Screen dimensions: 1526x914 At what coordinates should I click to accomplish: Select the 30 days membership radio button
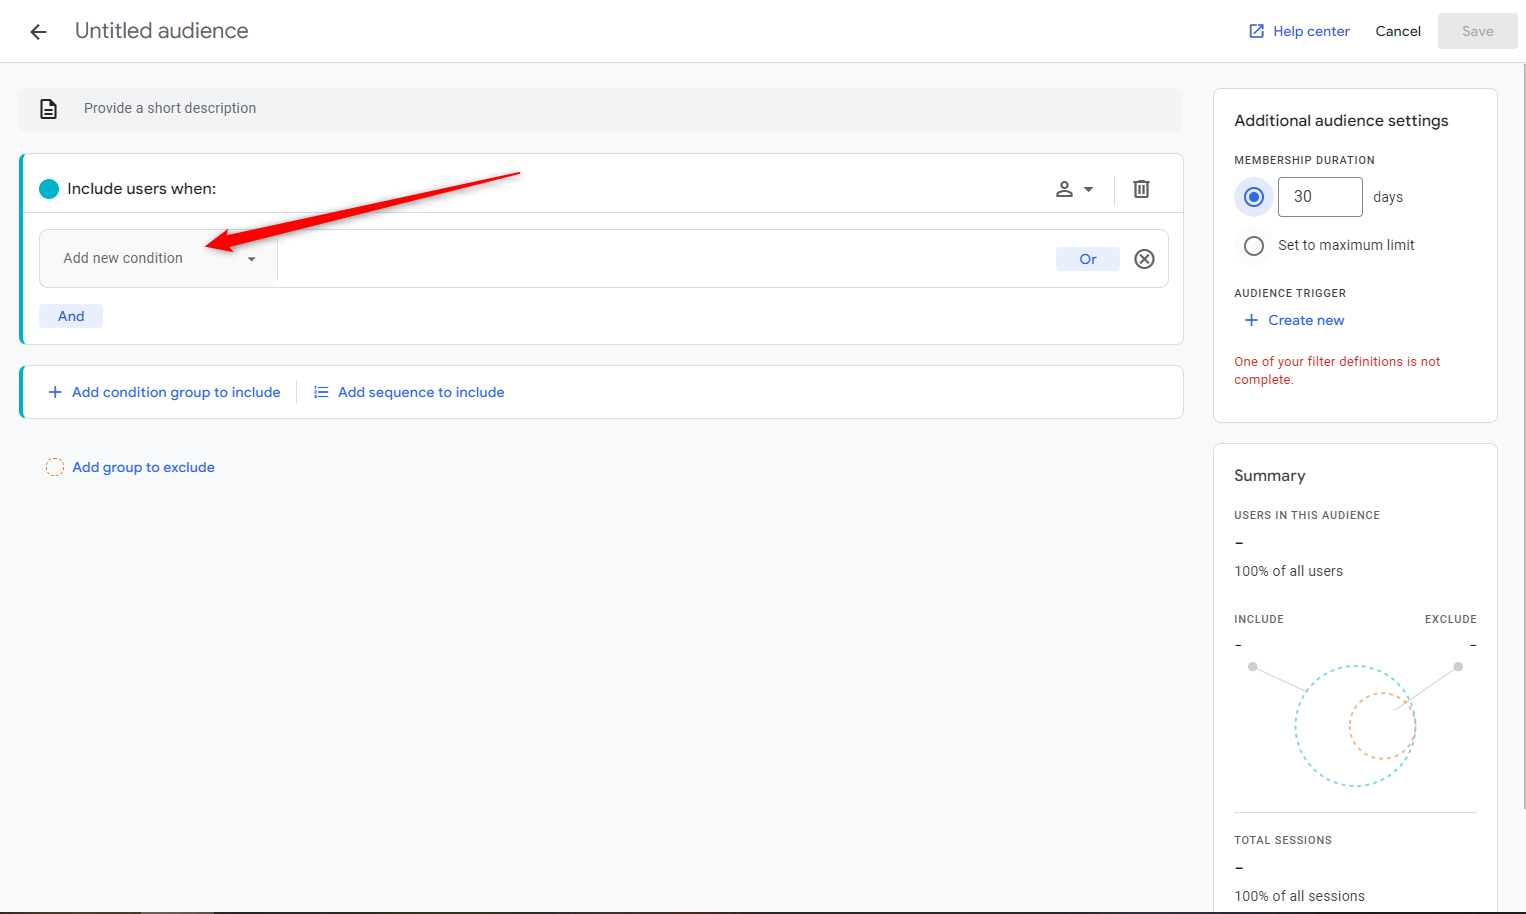coord(1254,197)
